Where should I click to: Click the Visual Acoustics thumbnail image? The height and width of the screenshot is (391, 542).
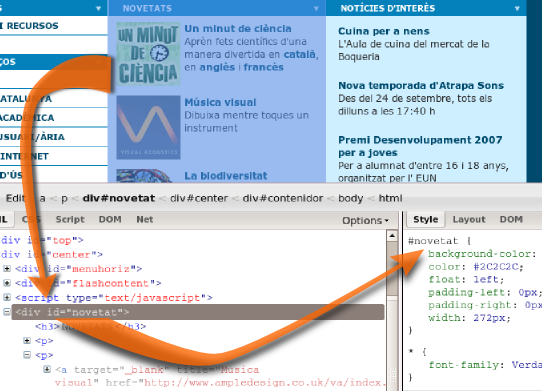(x=148, y=127)
